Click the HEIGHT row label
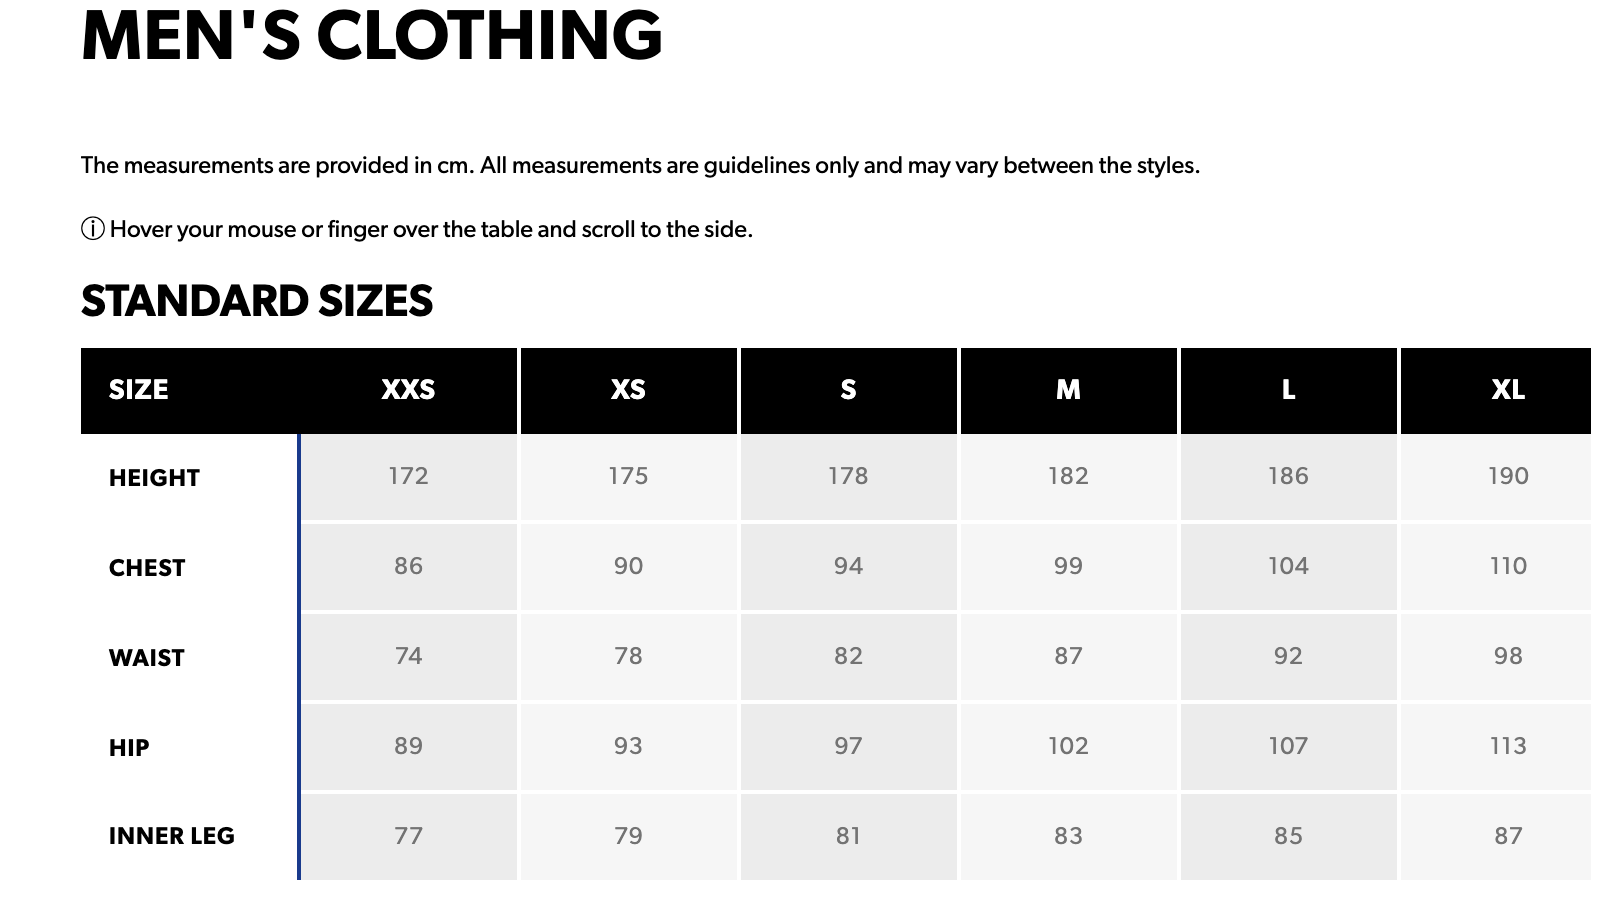Screen dimensions: 1620x906 154,478
